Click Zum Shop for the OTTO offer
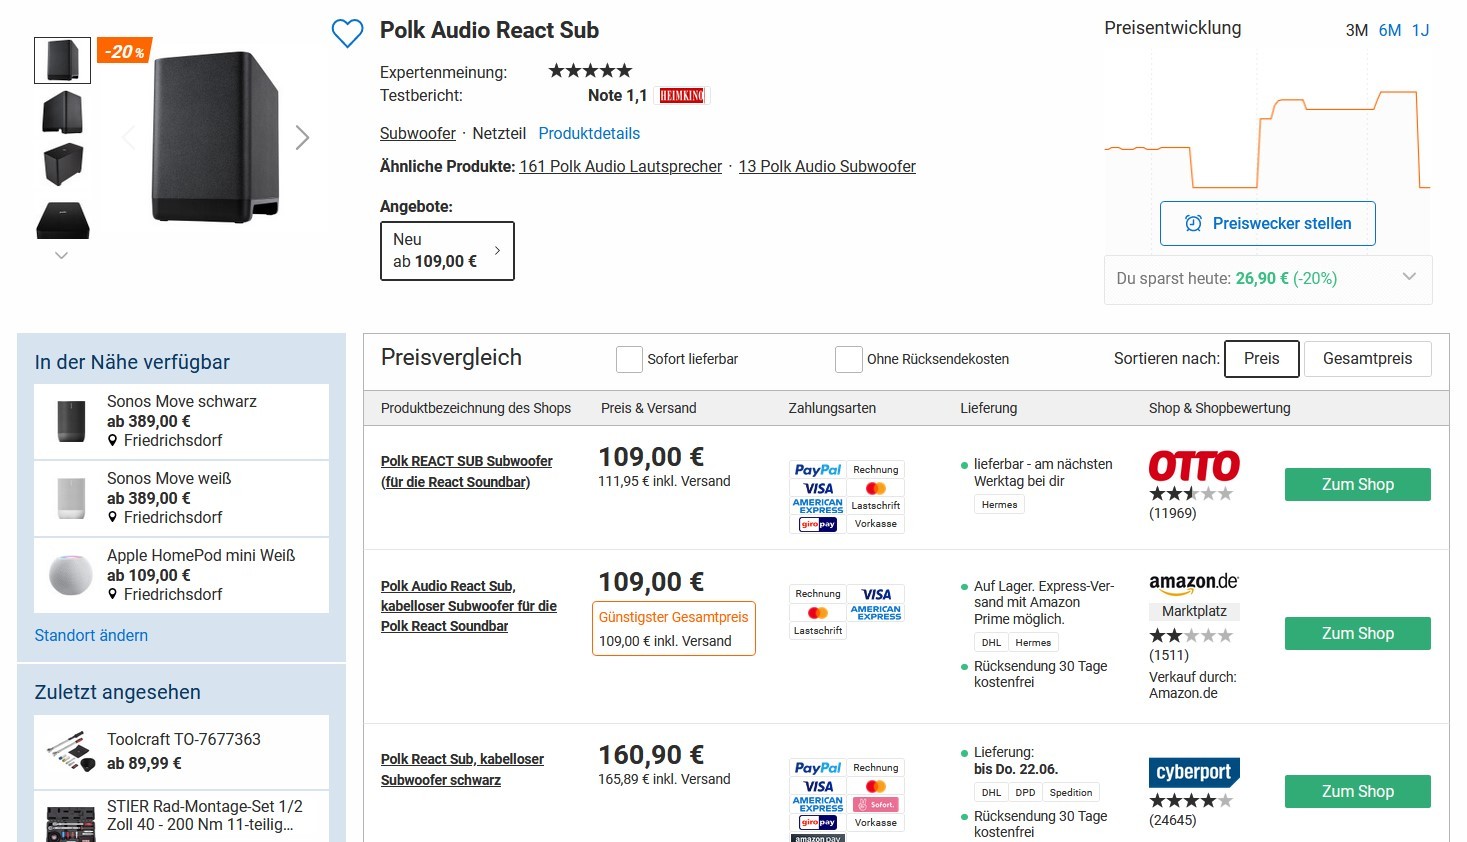Screen dimensions: 1467x842 click(1357, 485)
